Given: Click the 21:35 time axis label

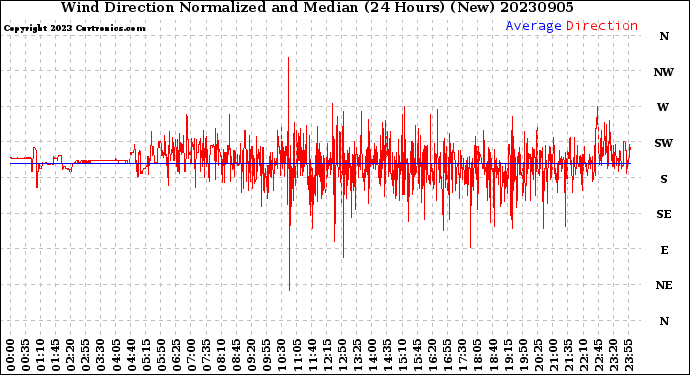Looking at the screenshot, I should point(568,355).
